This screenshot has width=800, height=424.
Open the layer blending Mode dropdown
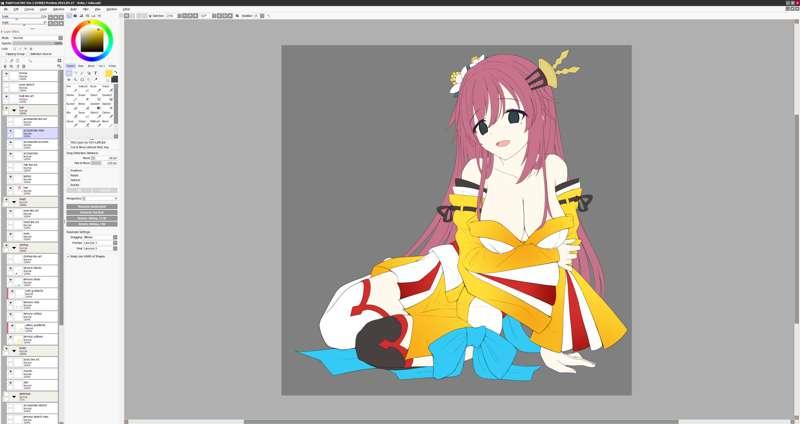[38, 38]
